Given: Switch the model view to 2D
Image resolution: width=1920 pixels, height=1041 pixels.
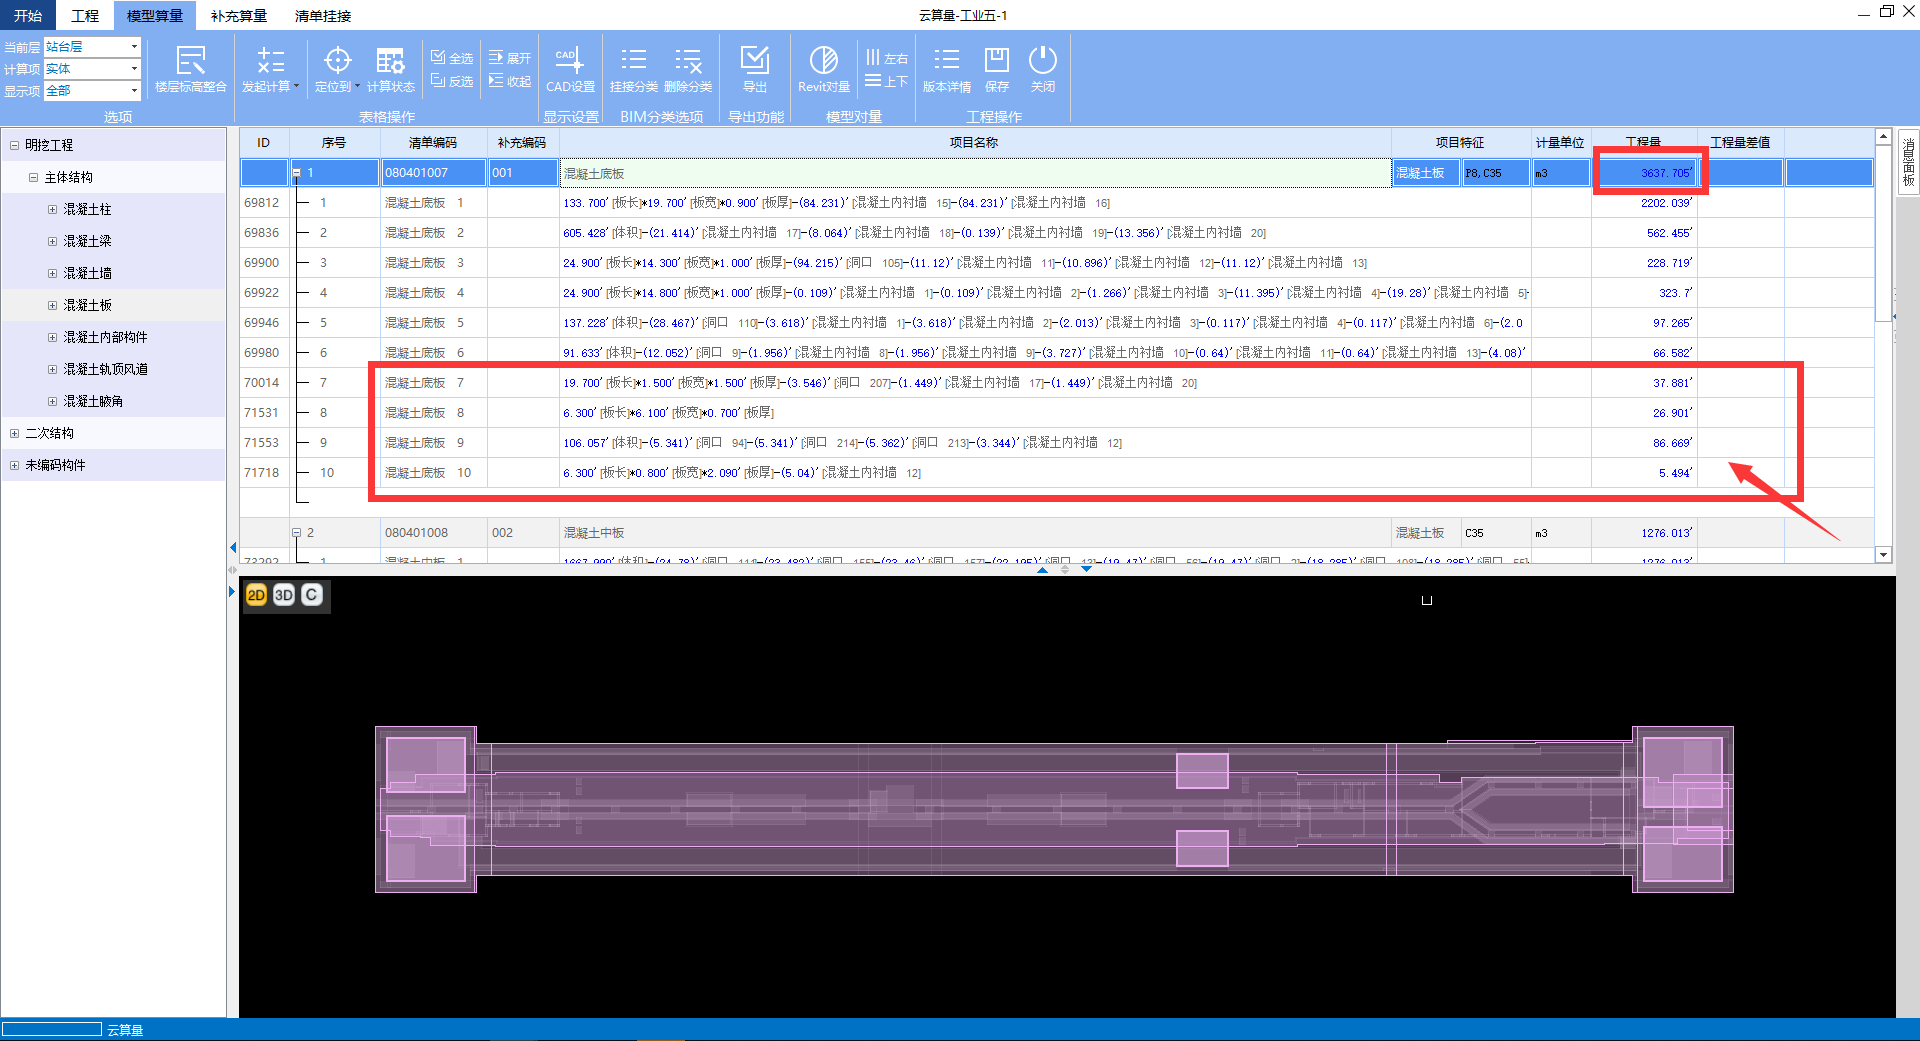Looking at the screenshot, I should click(x=256, y=595).
